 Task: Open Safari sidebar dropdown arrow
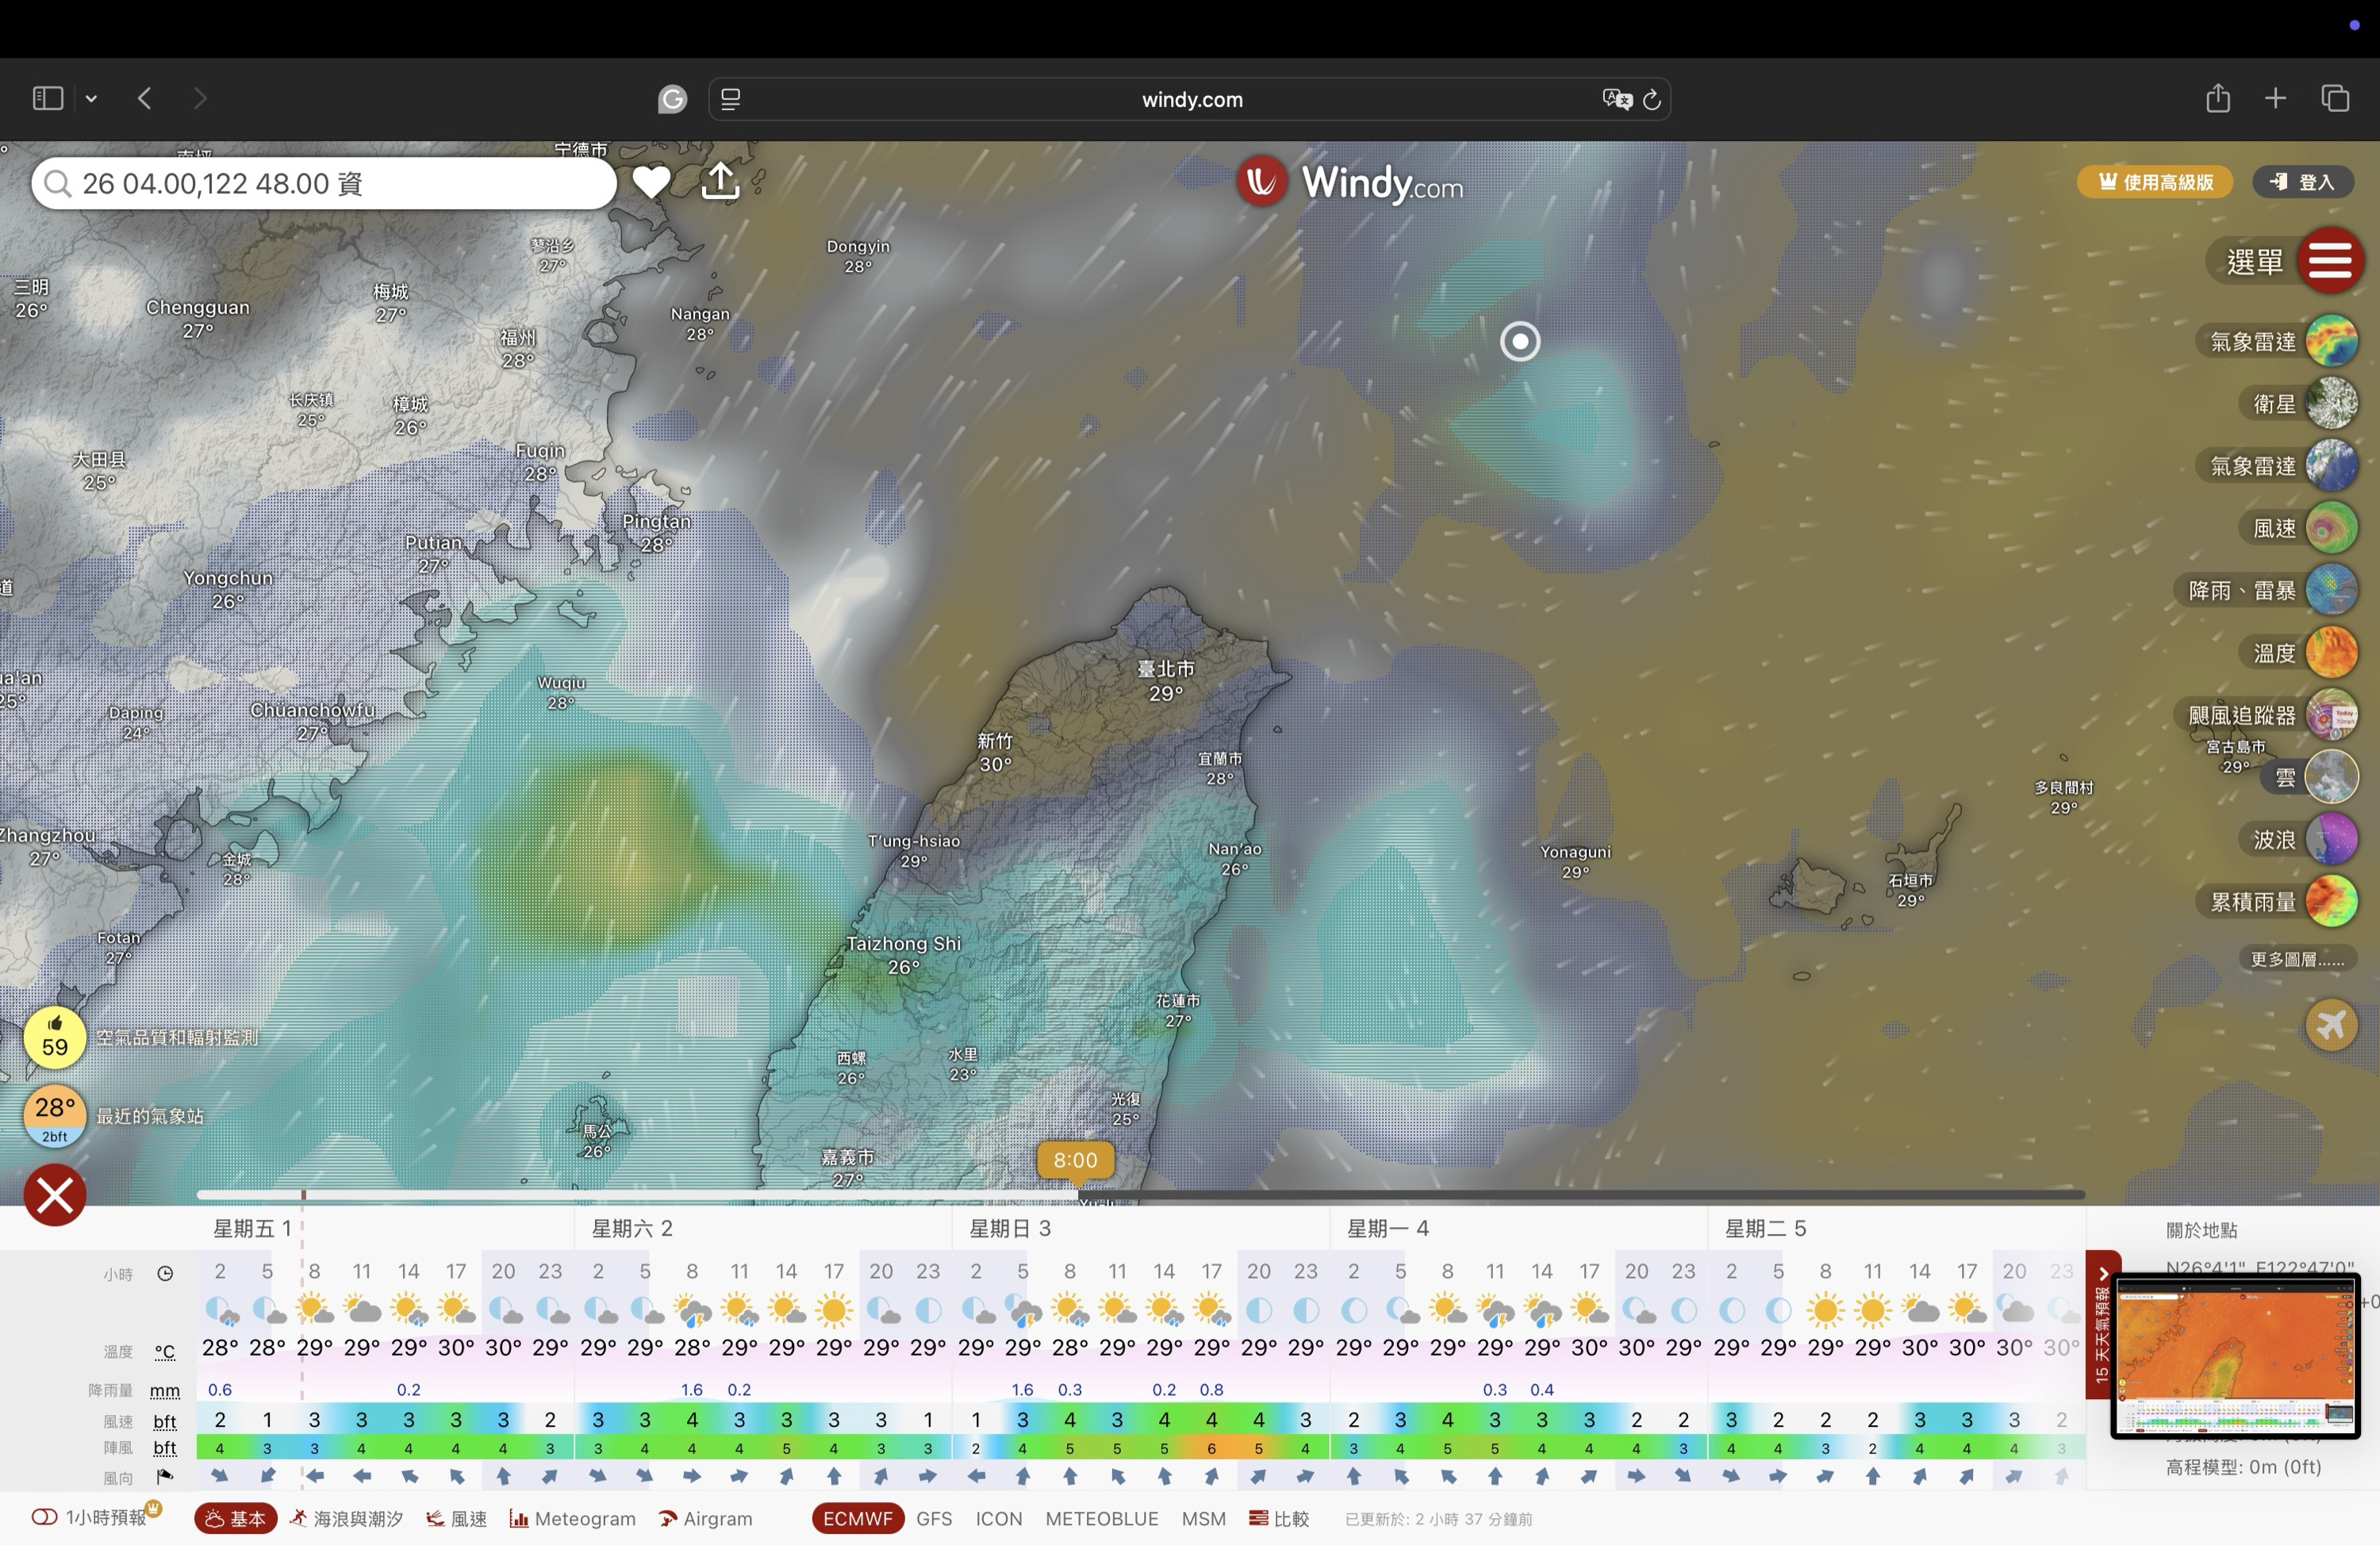click(x=91, y=98)
